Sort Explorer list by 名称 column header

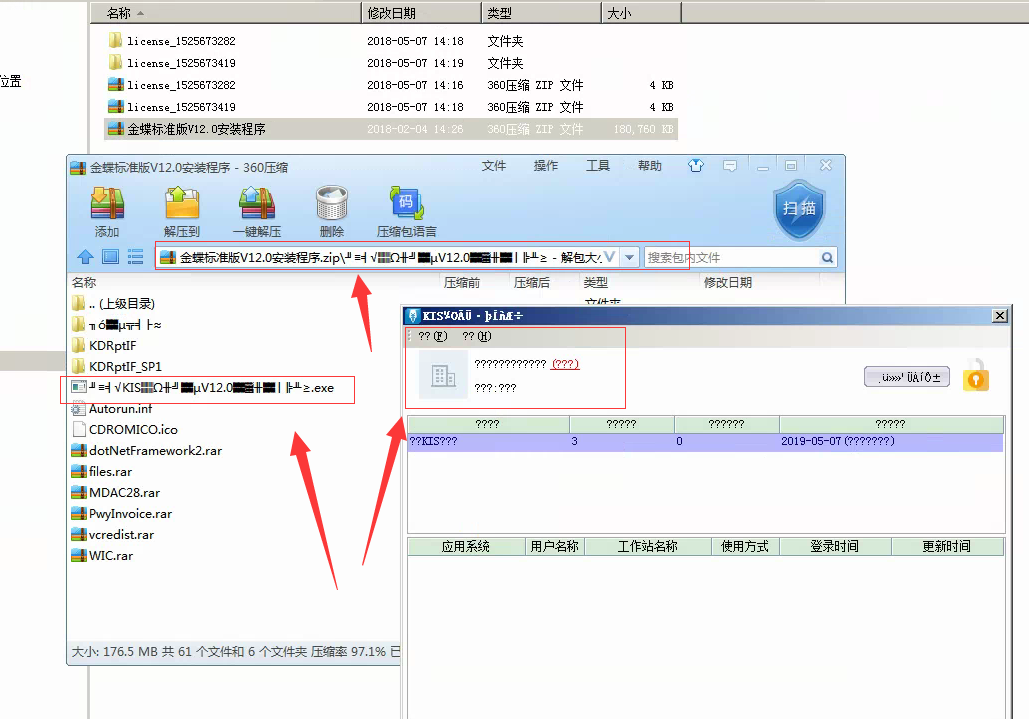[x=226, y=13]
